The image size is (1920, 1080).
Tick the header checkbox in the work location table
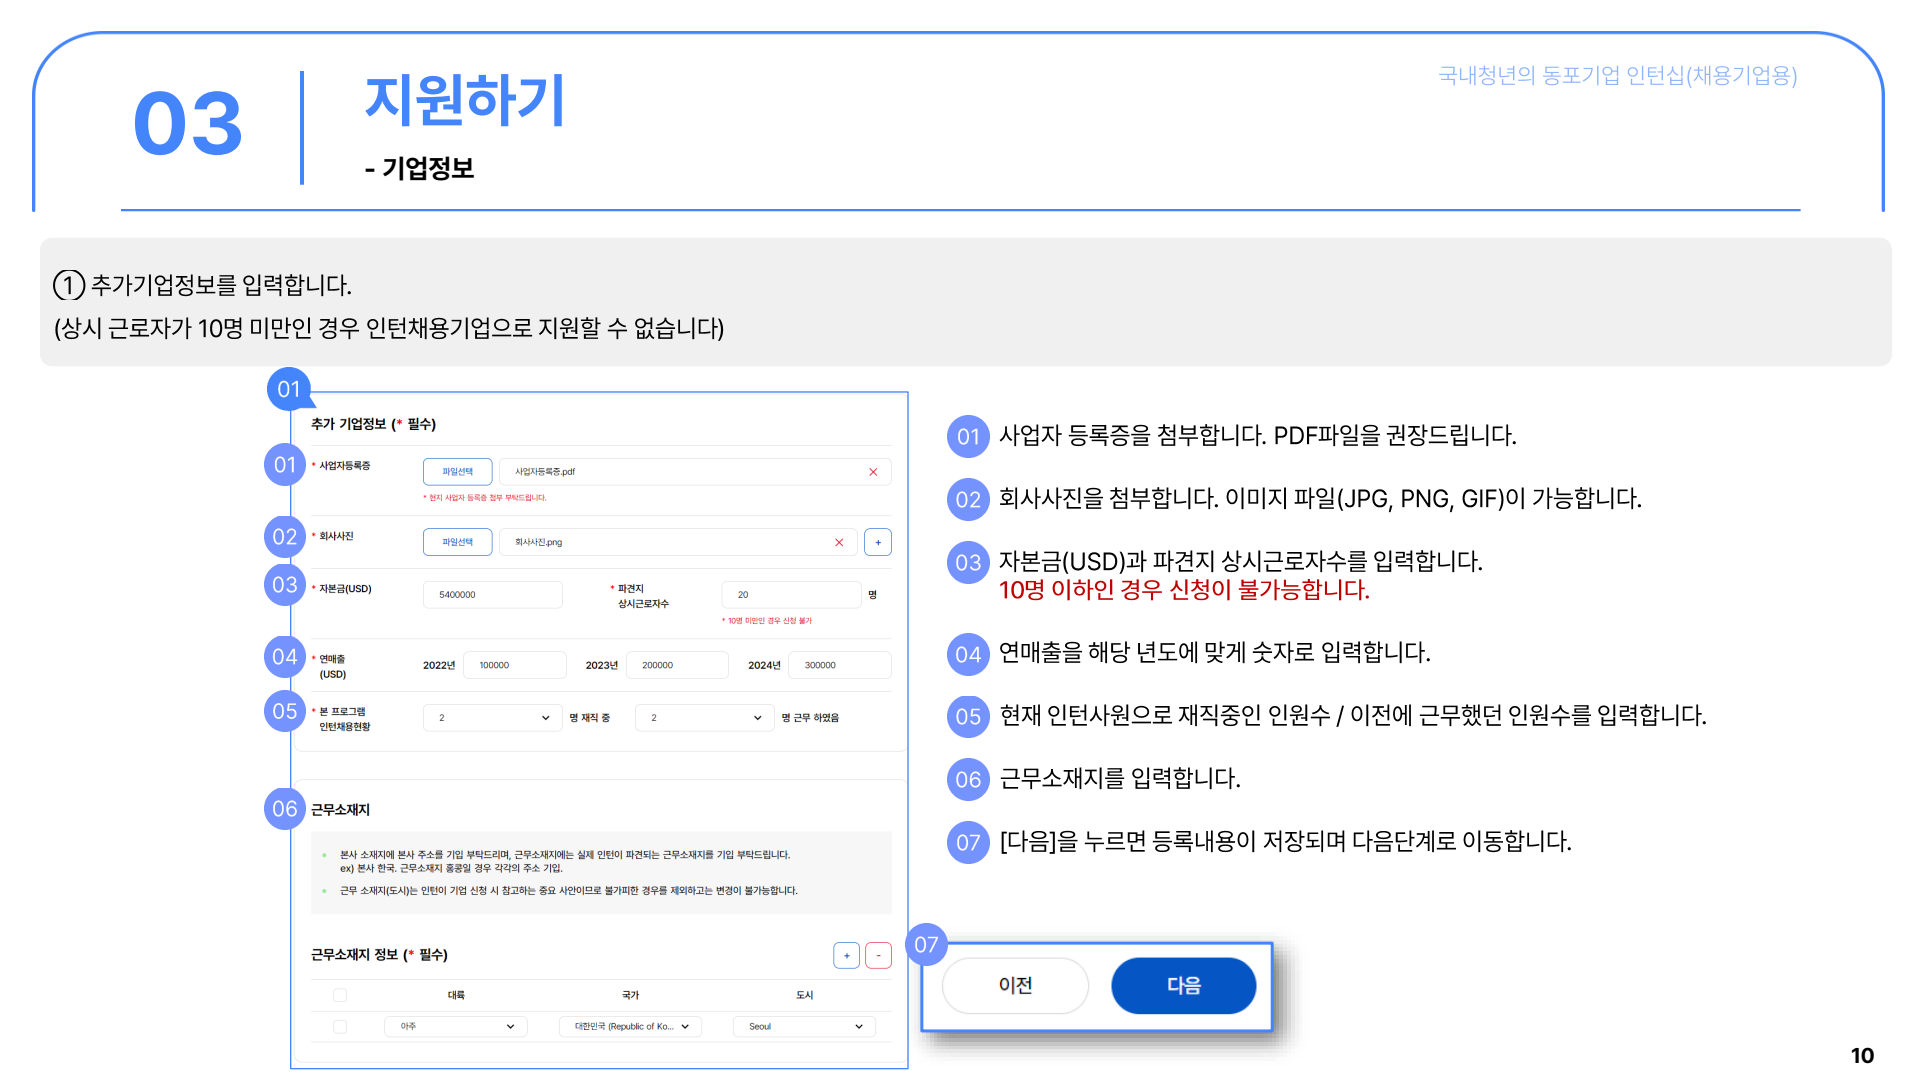pos(340,995)
